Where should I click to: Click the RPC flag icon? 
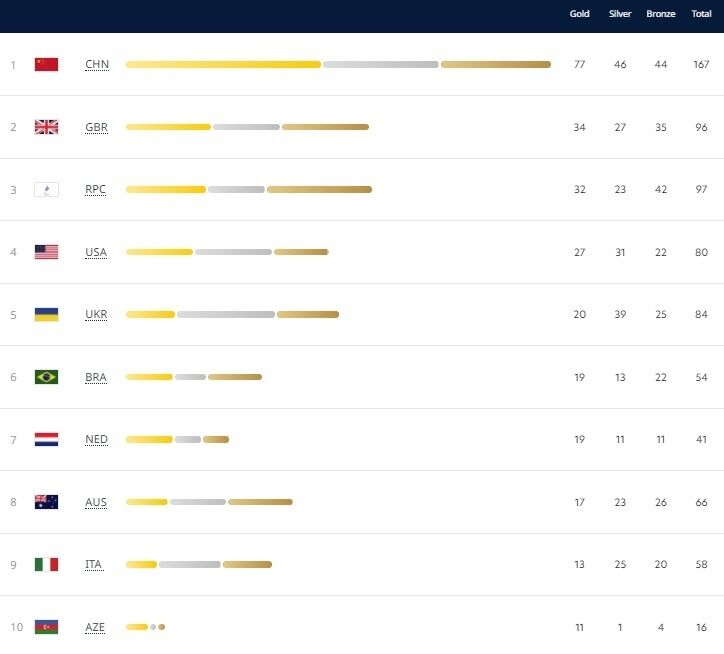coord(46,190)
